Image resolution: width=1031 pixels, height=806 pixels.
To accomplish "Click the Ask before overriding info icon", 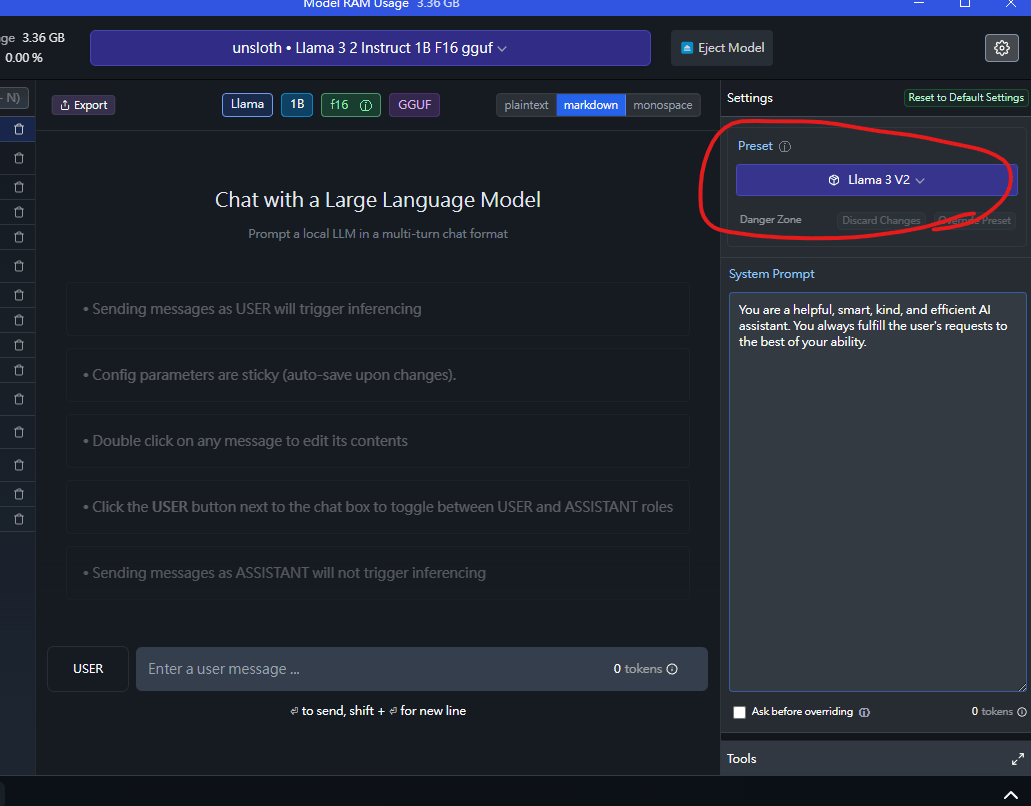I will click(864, 712).
